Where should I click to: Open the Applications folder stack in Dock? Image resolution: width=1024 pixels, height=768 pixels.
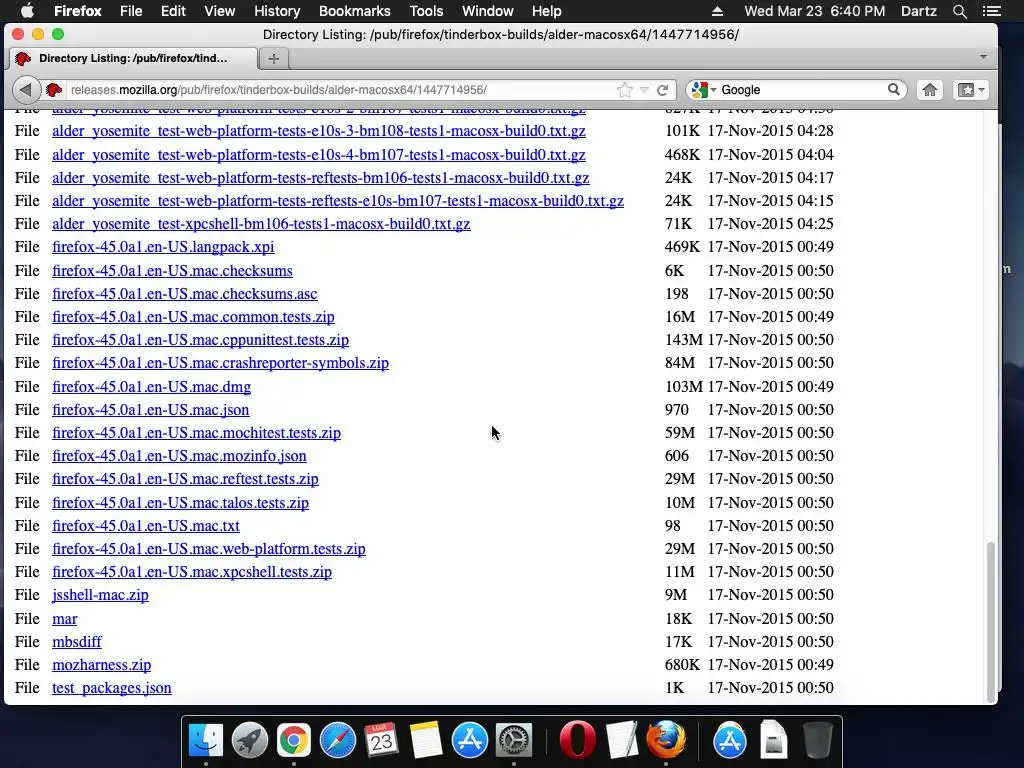pyautogui.click(x=729, y=740)
